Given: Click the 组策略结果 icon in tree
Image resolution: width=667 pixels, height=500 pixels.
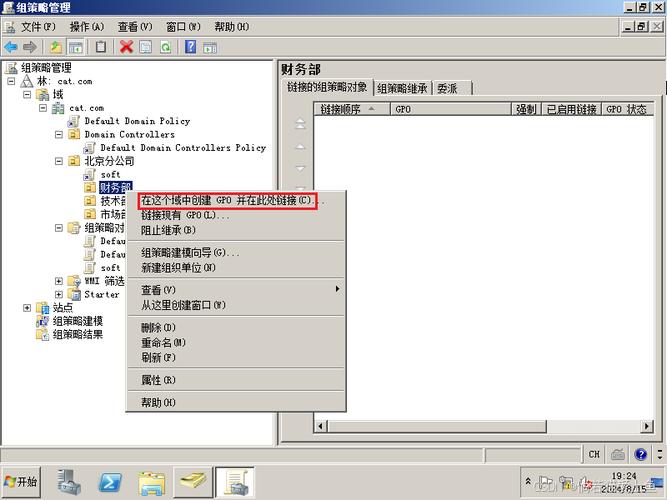Looking at the screenshot, I should [42, 334].
